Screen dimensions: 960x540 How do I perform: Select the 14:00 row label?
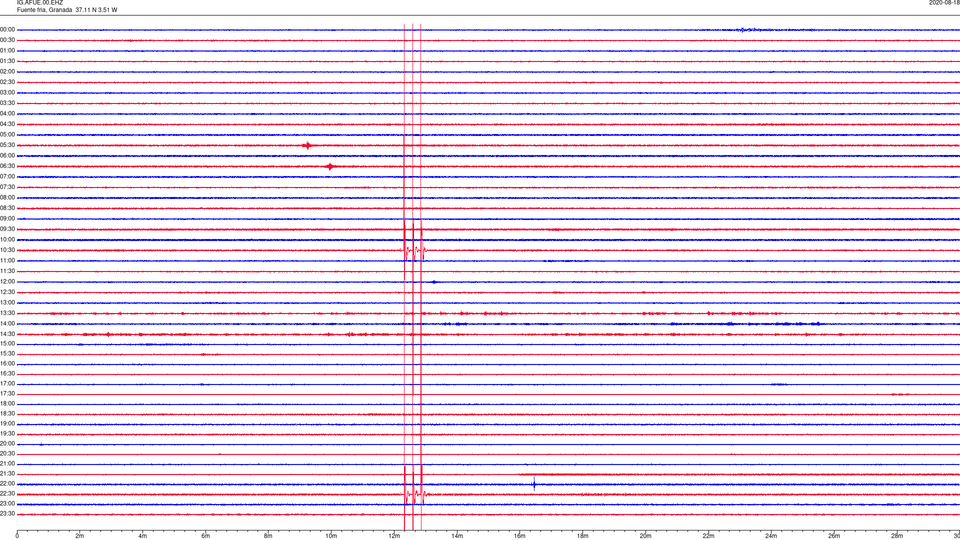(7, 323)
